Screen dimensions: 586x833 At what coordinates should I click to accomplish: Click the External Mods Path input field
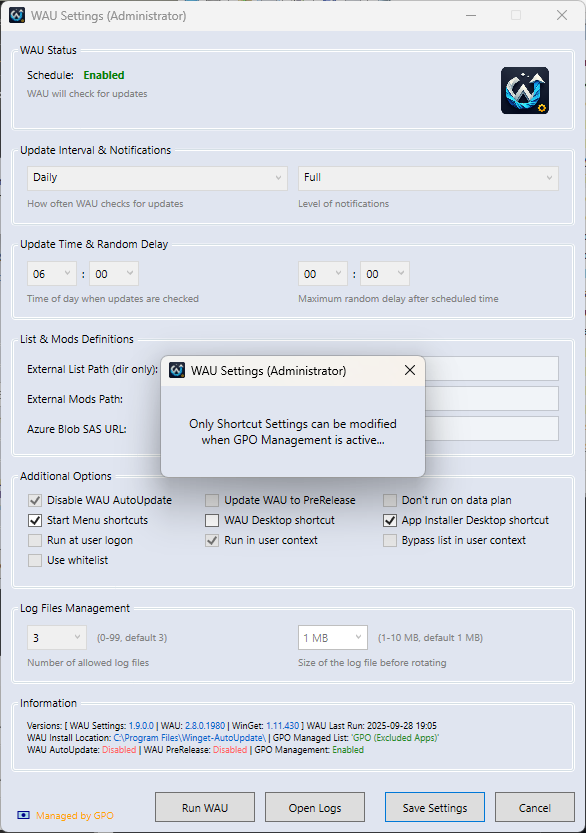click(x=491, y=398)
